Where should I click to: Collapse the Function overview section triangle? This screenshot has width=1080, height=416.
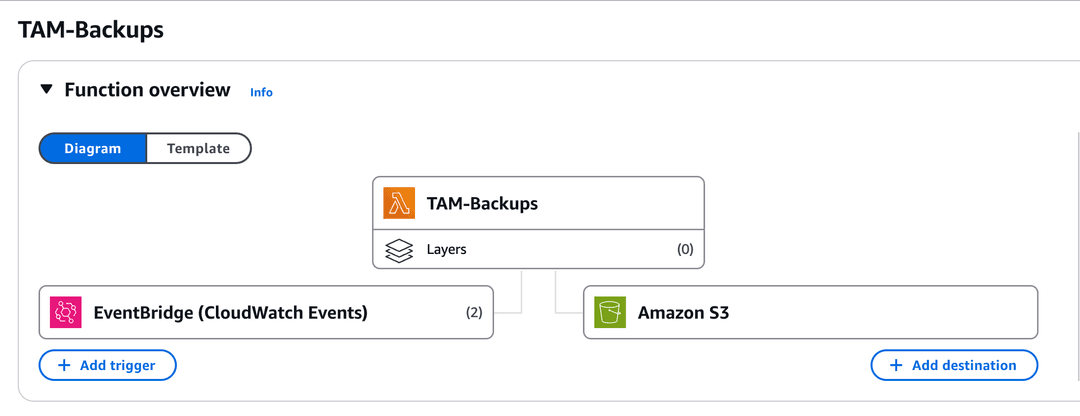point(46,90)
